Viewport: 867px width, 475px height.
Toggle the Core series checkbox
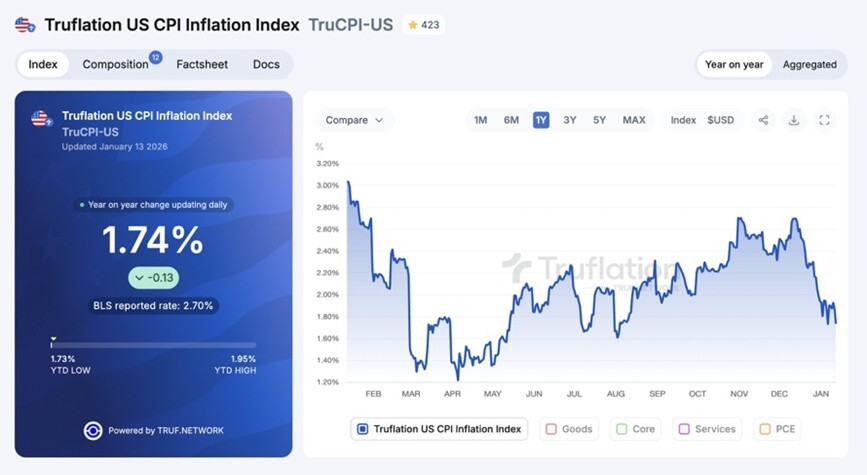(621, 429)
